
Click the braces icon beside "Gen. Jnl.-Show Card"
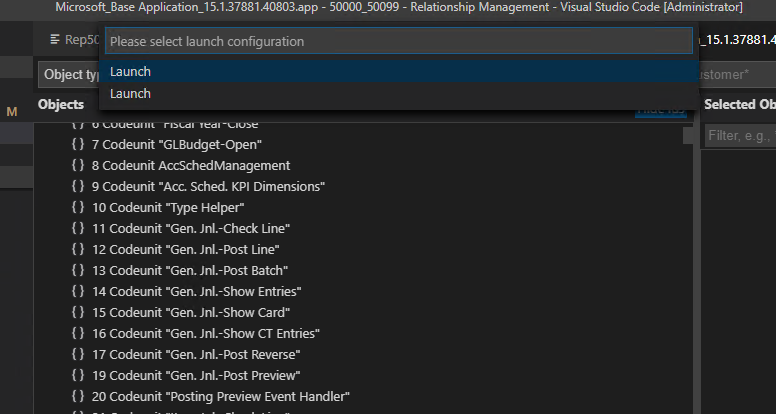tap(78, 313)
